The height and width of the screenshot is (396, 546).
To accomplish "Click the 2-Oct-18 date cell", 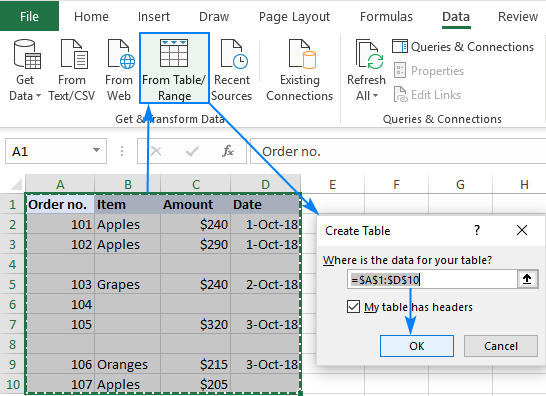I will coord(265,284).
